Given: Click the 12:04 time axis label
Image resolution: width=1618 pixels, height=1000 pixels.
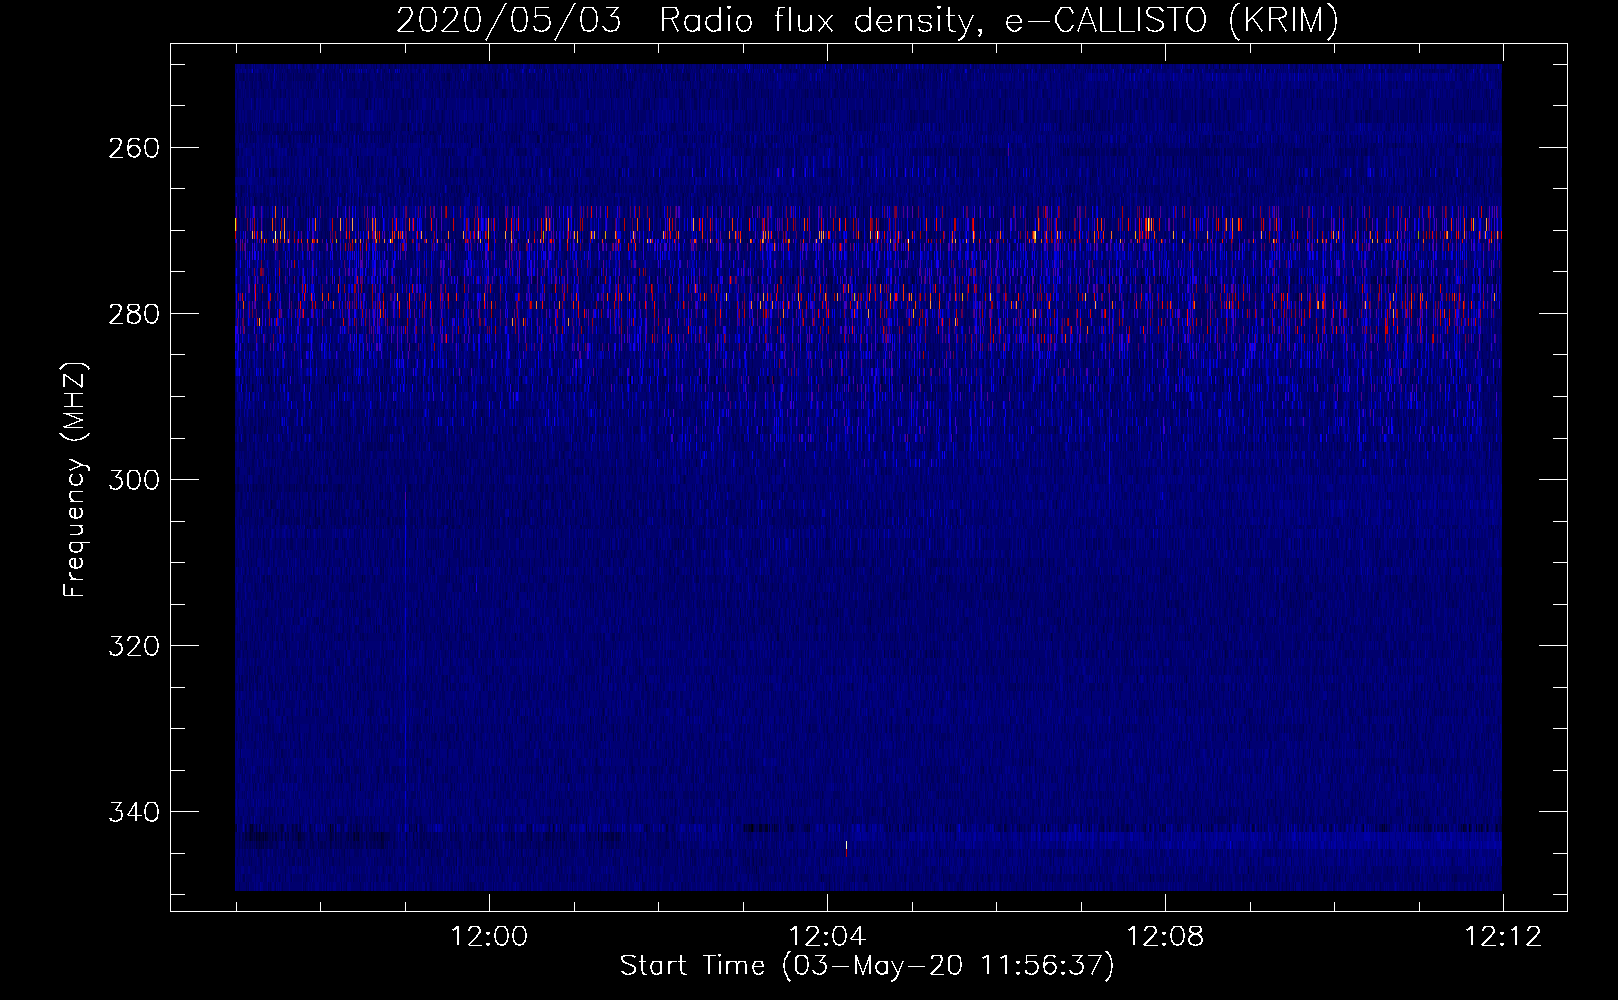Looking at the screenshot, I should (x=827, y=937).
